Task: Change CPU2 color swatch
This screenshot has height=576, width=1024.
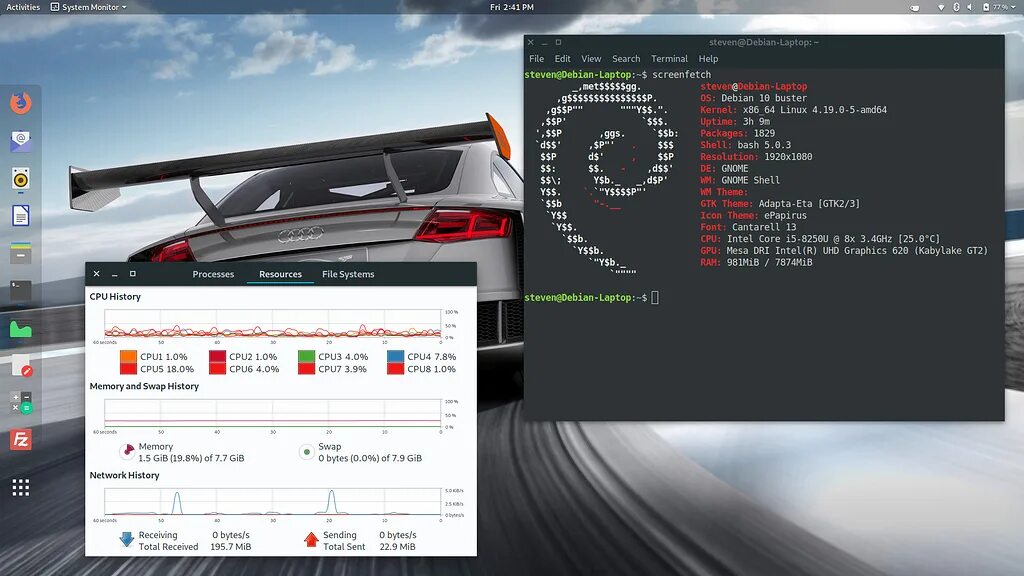Action: pos(217,357)
